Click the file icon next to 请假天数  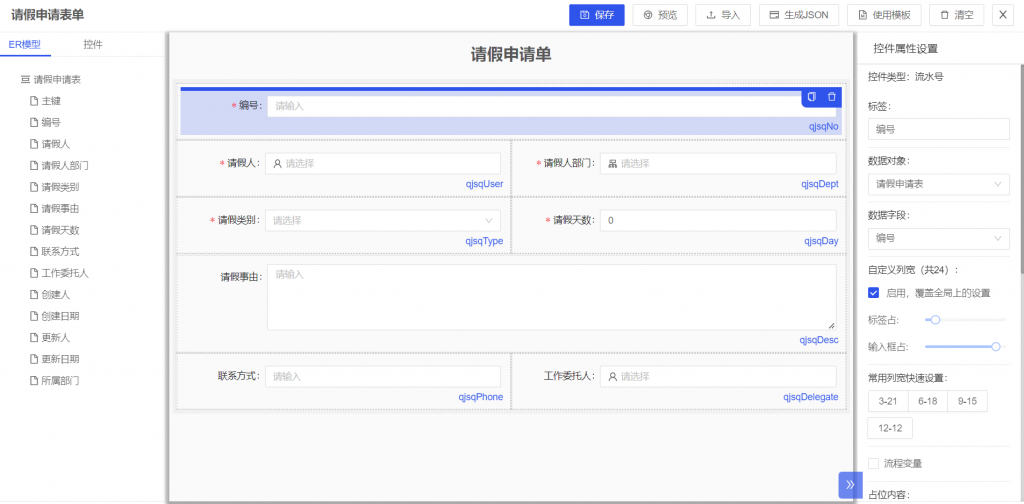click(x=34, y=230)
